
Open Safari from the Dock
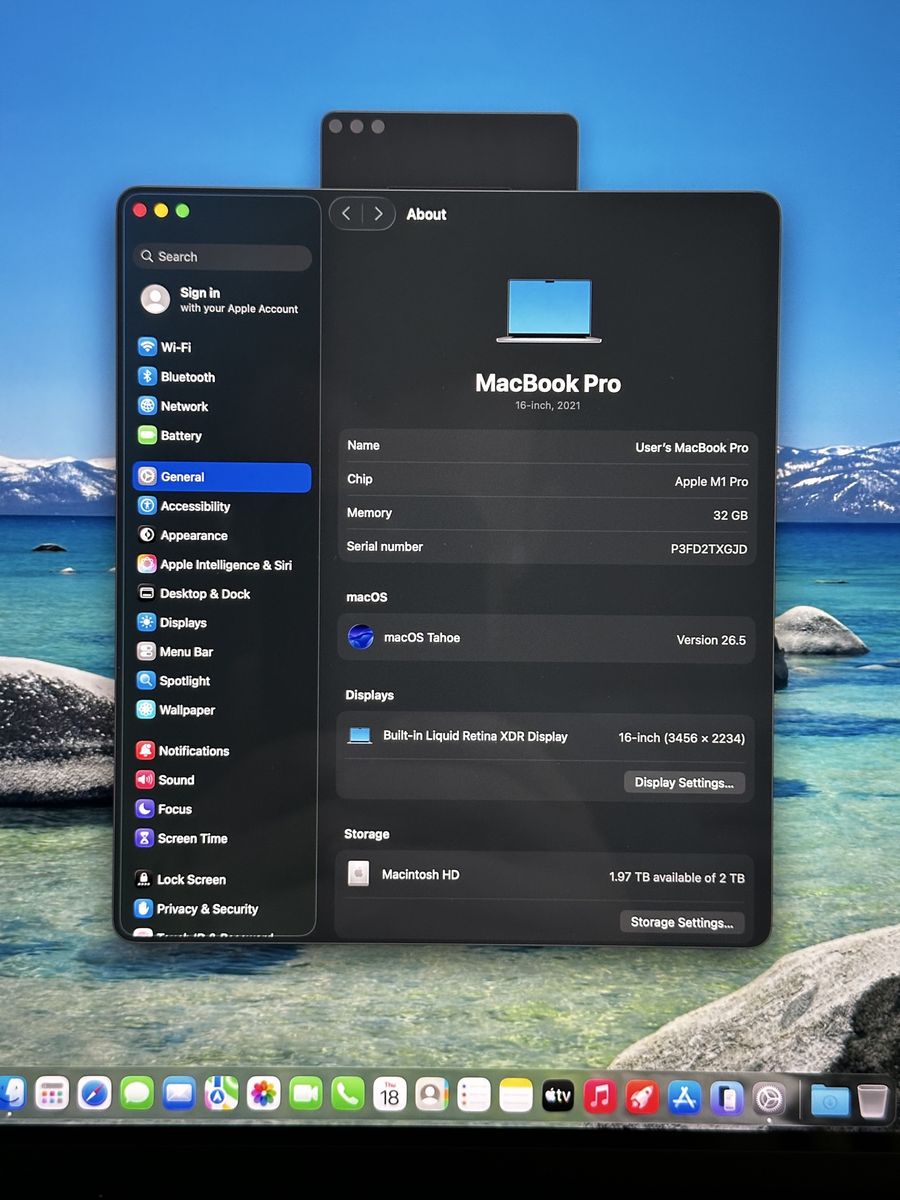pyautogui.click(x=94, y=1094)
